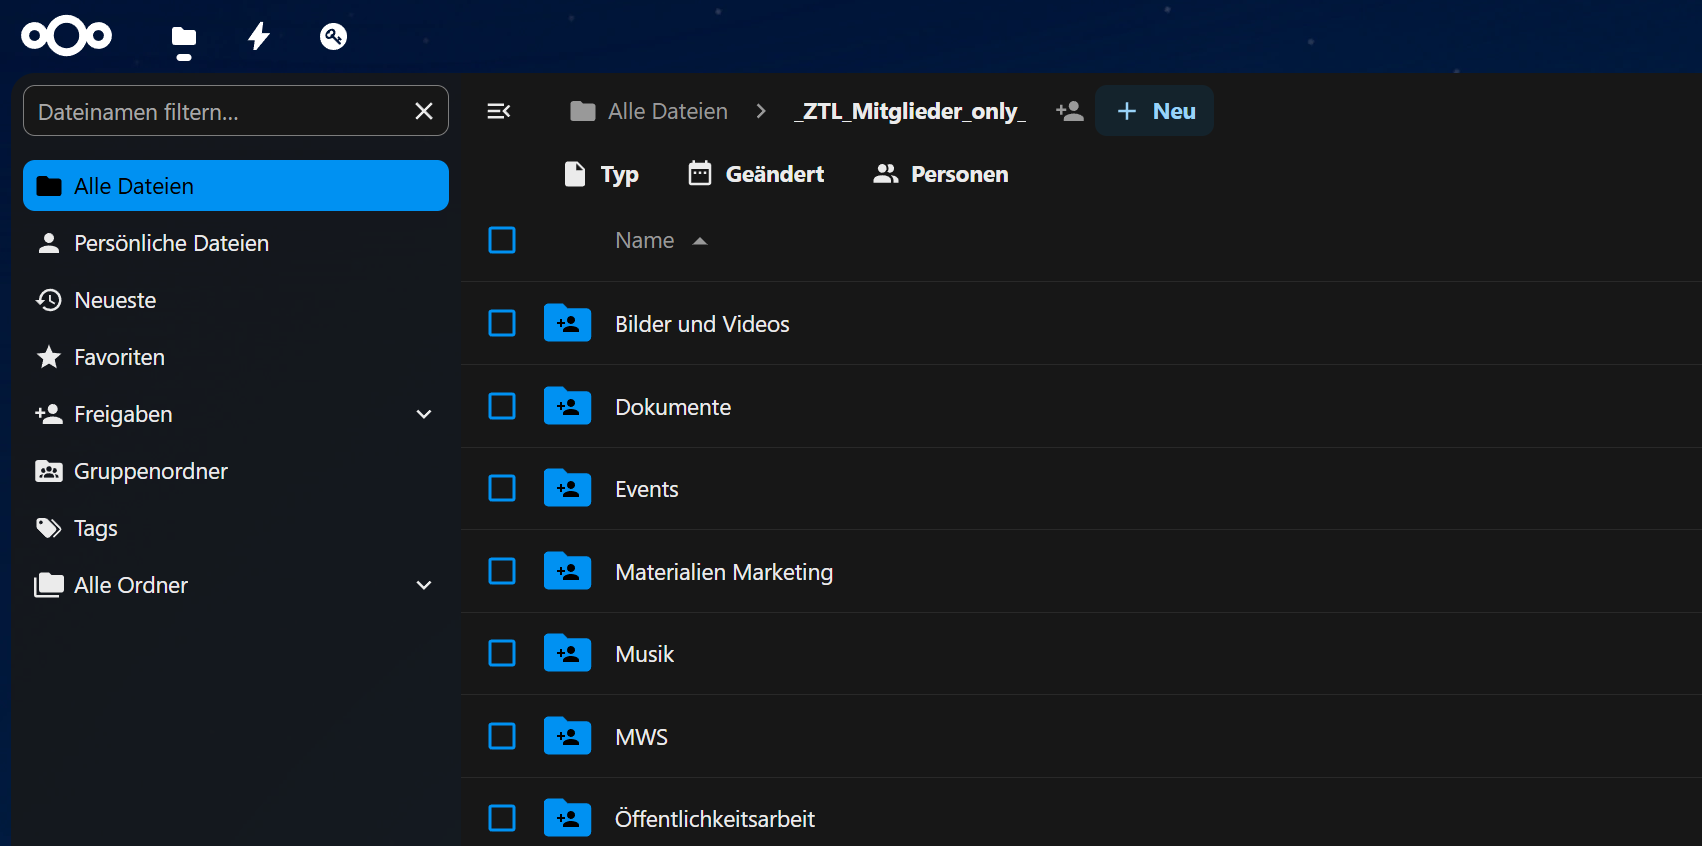Open Favoriten view
Viewport: 1702px width, 846px height.
[x=236, y=357]
